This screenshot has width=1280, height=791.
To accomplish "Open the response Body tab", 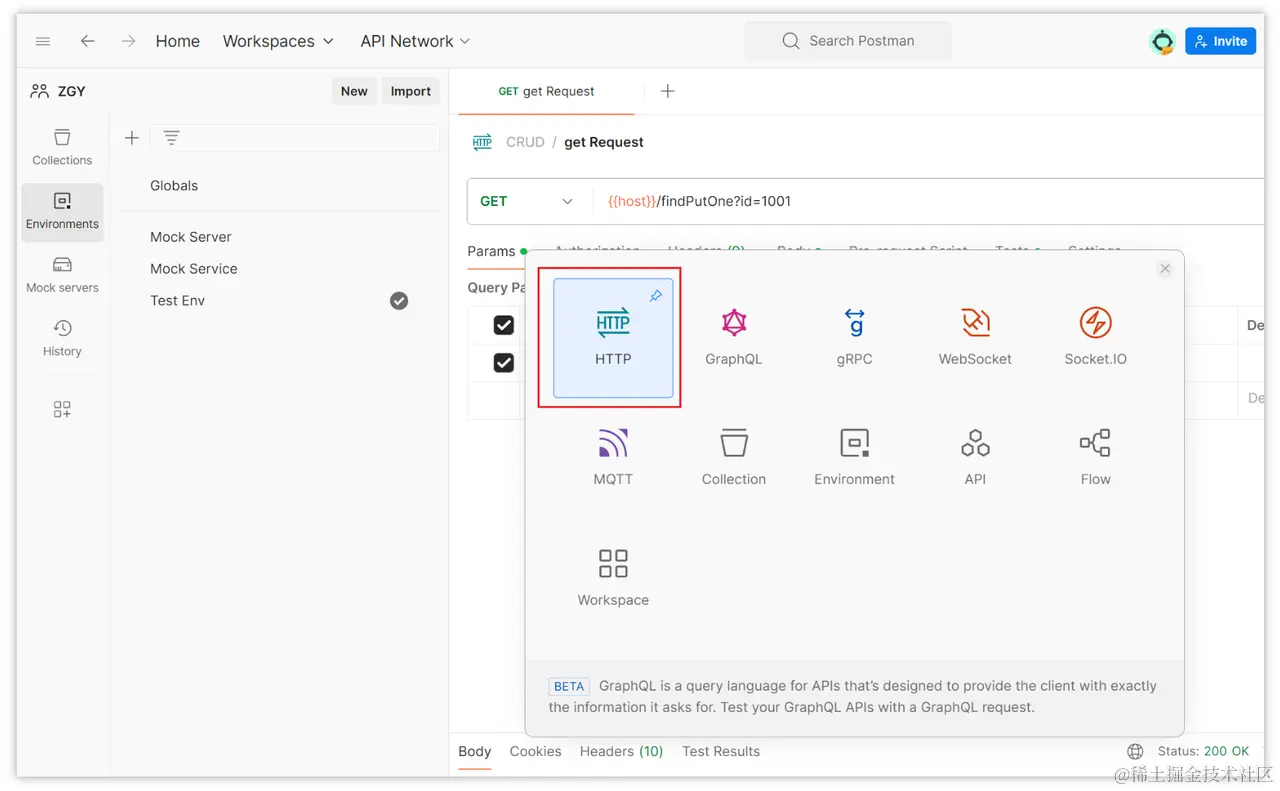I will click(x=475, y=751).
